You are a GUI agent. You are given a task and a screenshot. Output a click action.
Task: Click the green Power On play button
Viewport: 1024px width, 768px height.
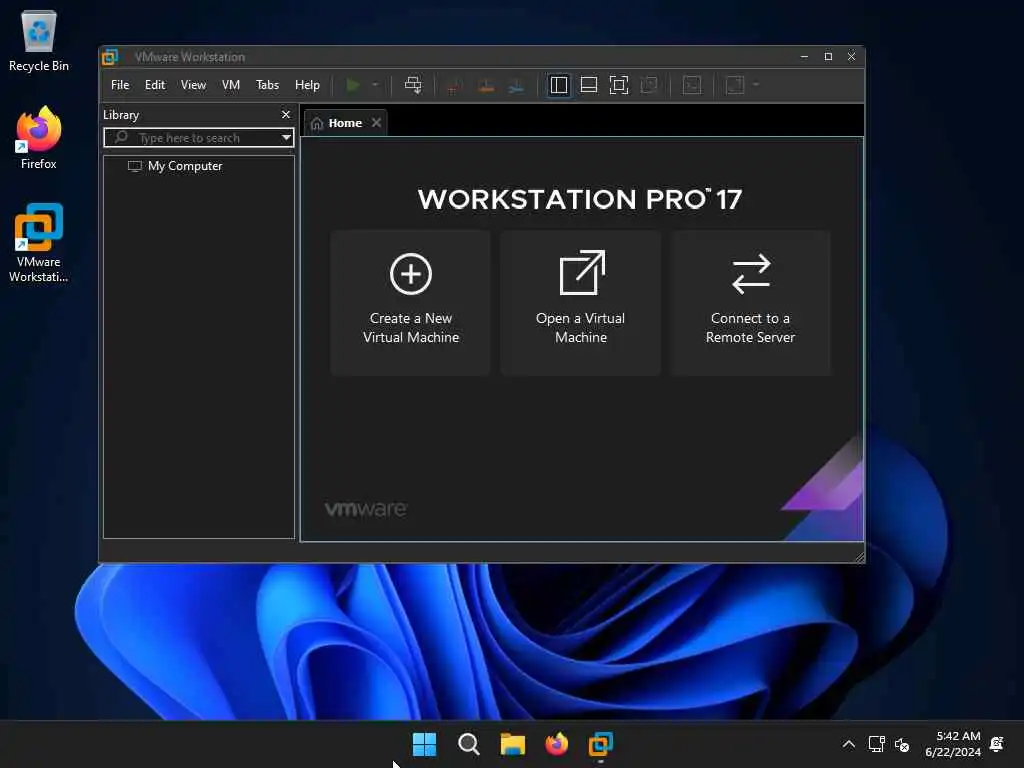point(353,85)
